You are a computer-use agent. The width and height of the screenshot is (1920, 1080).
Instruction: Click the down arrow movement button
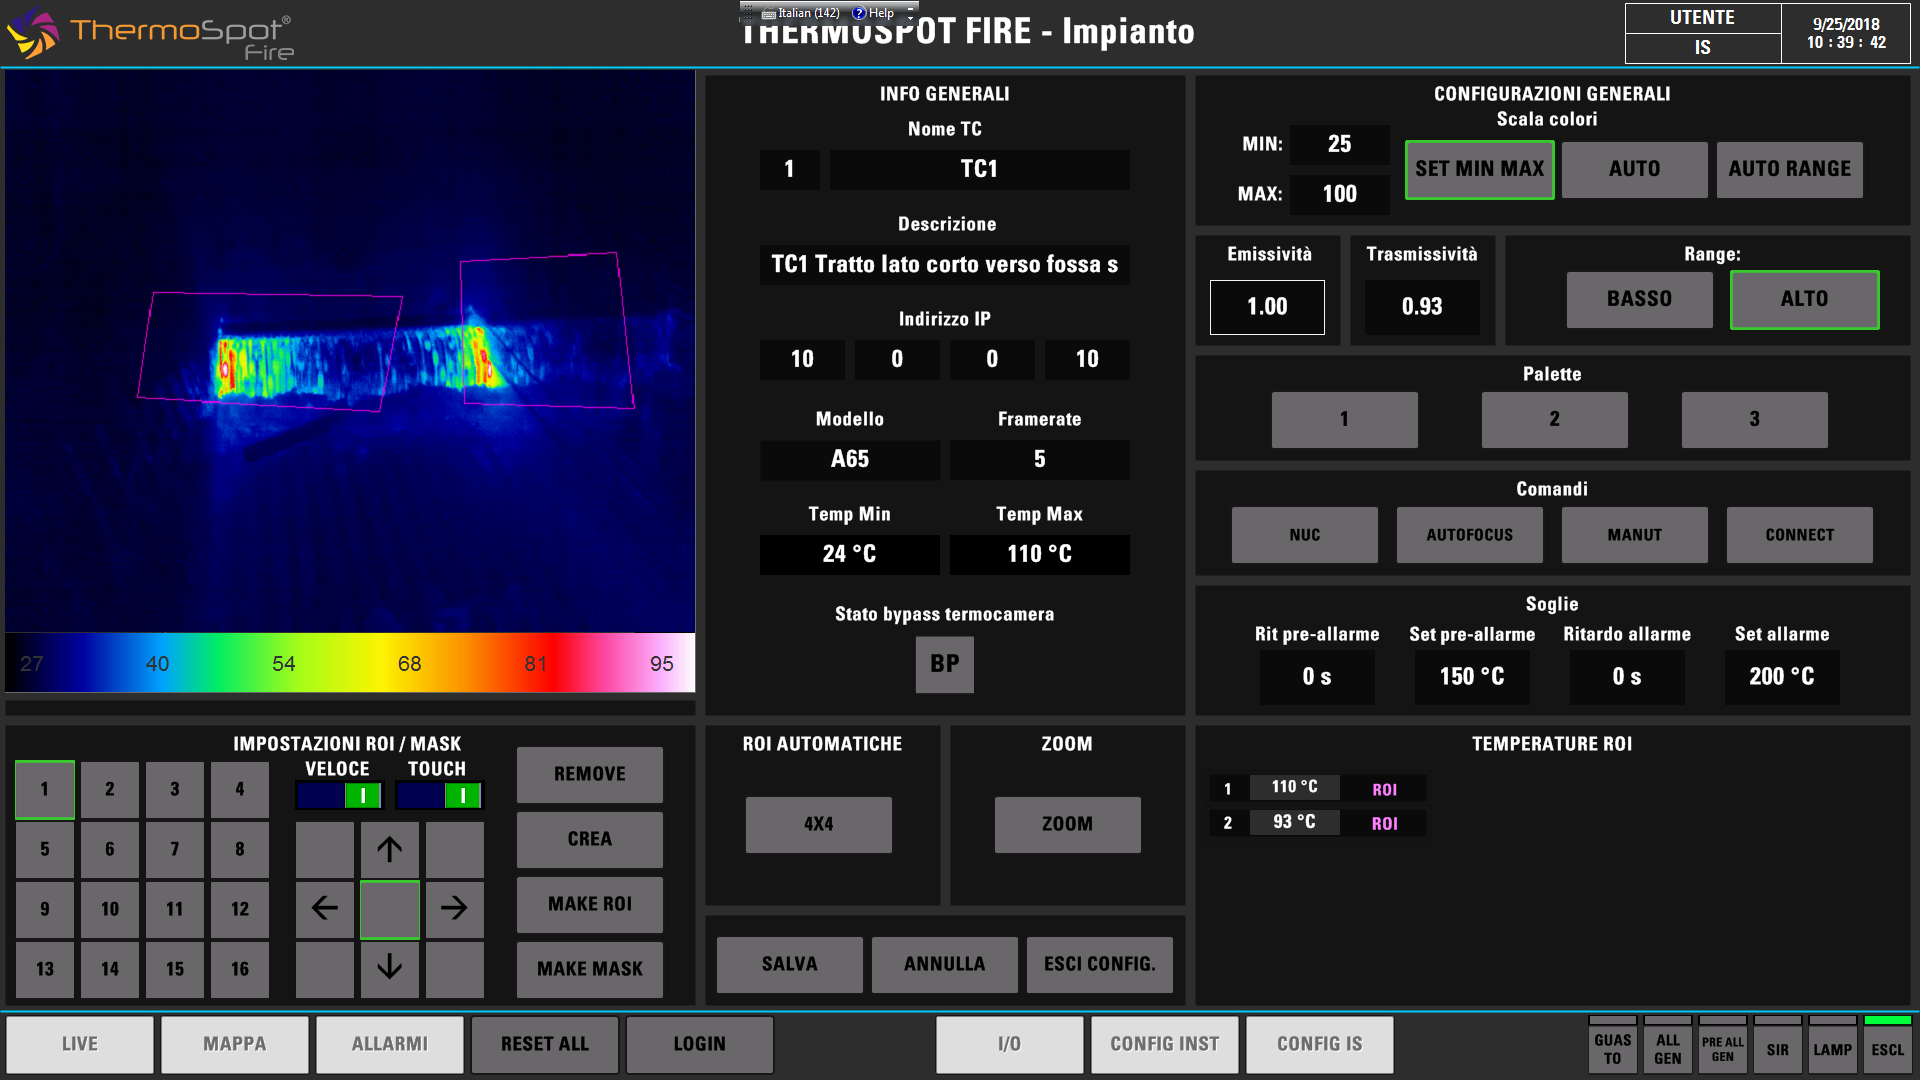pos(389,968)
